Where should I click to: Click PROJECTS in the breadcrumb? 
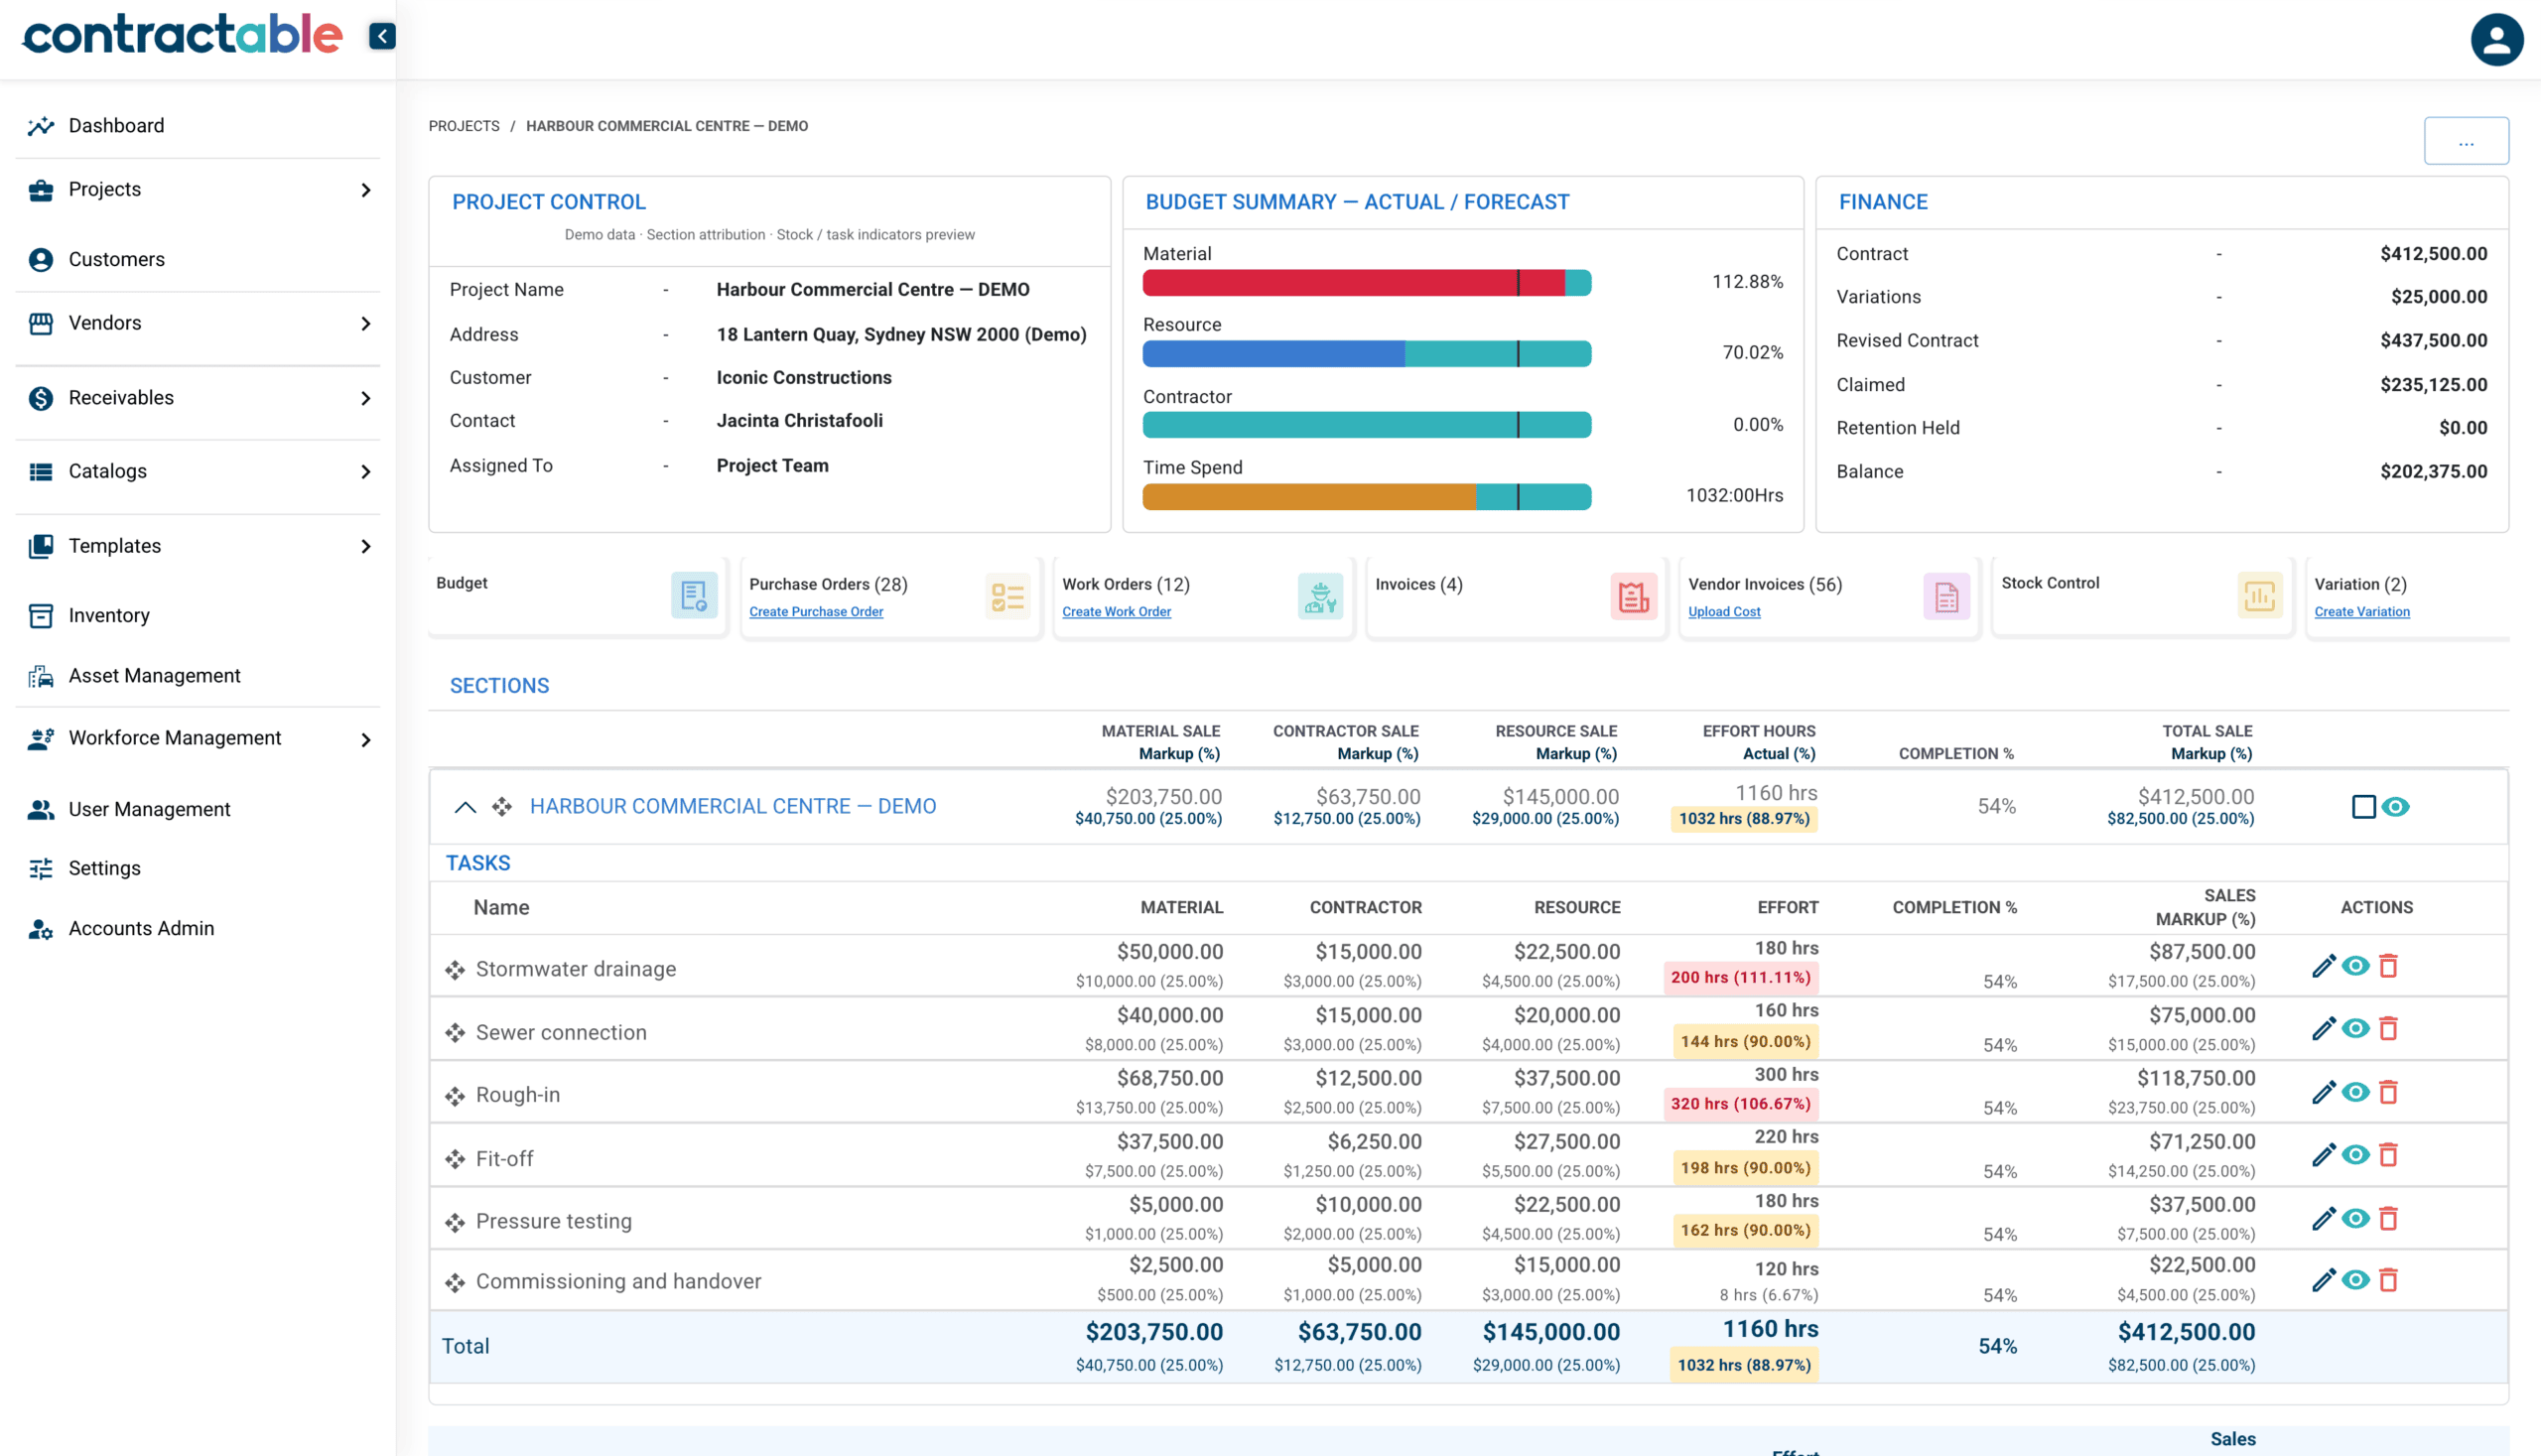tap(464, 126)
